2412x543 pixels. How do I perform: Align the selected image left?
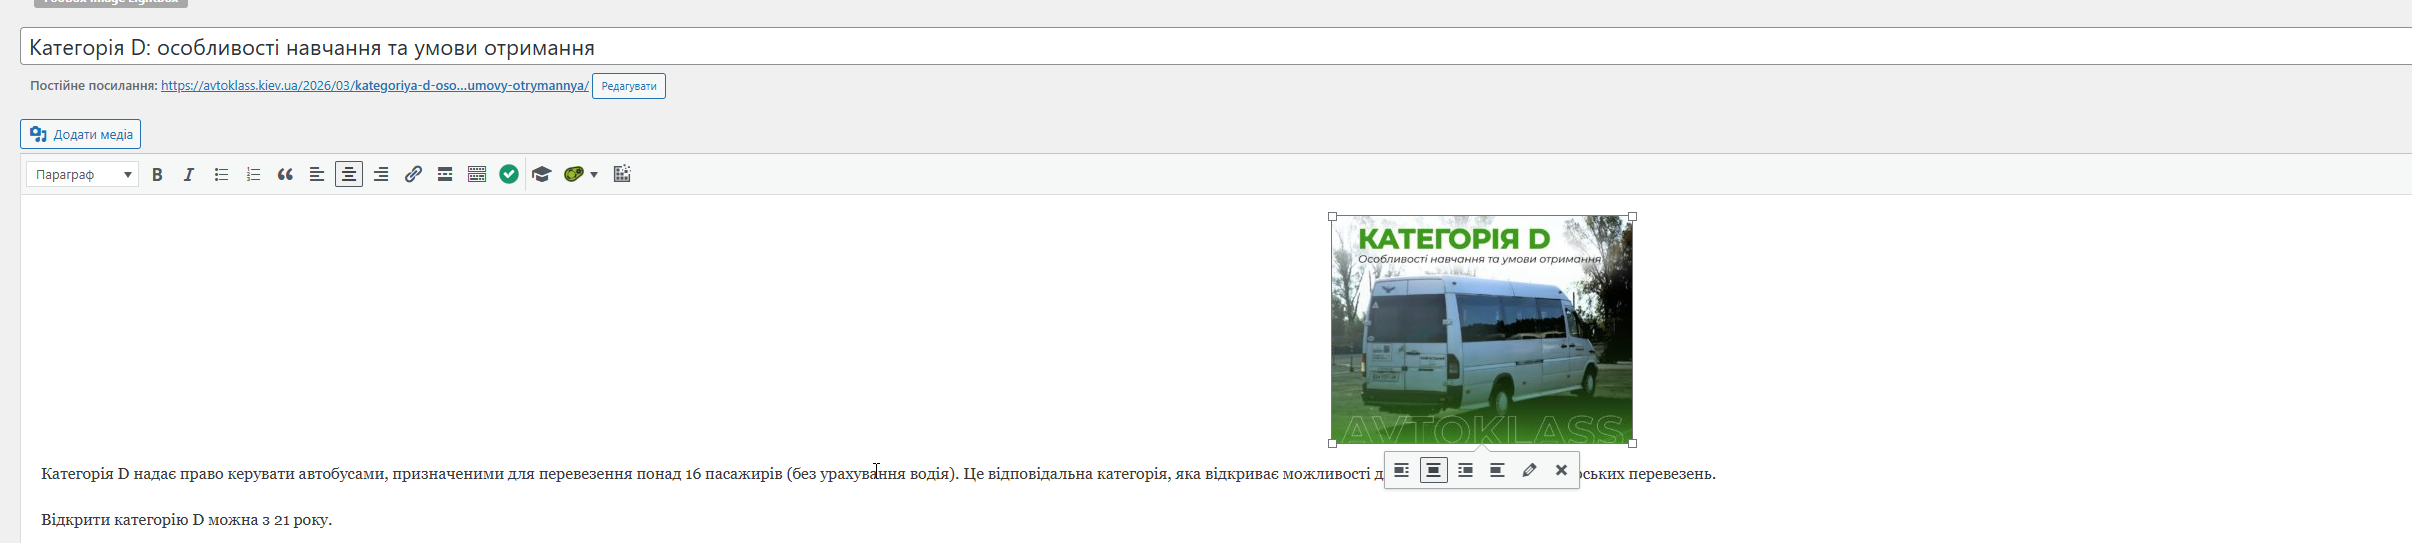click(1402, 470)
